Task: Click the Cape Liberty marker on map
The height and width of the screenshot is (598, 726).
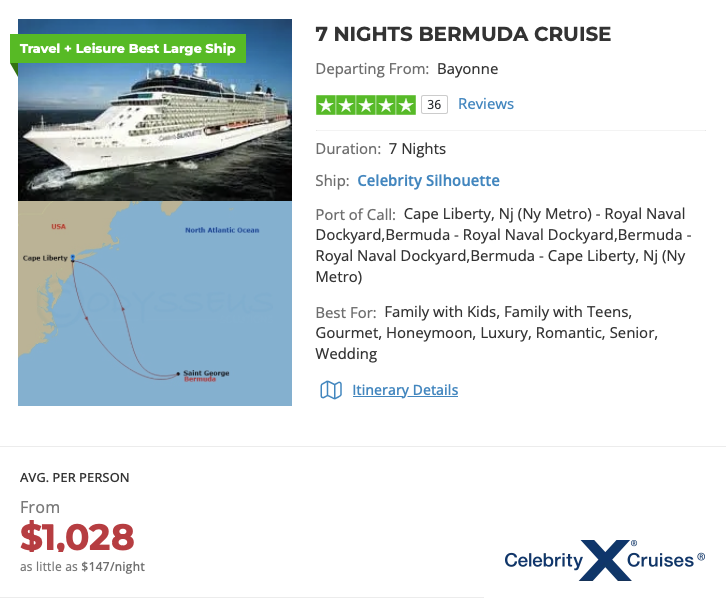Action: tap(73, 258)
